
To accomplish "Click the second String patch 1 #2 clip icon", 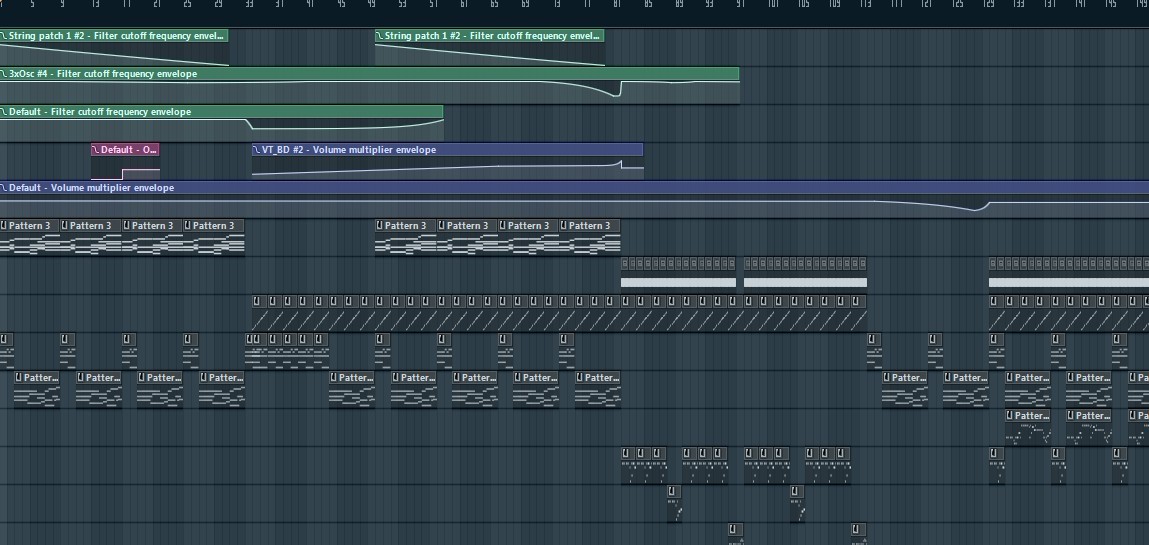I will tap(380, 36).
